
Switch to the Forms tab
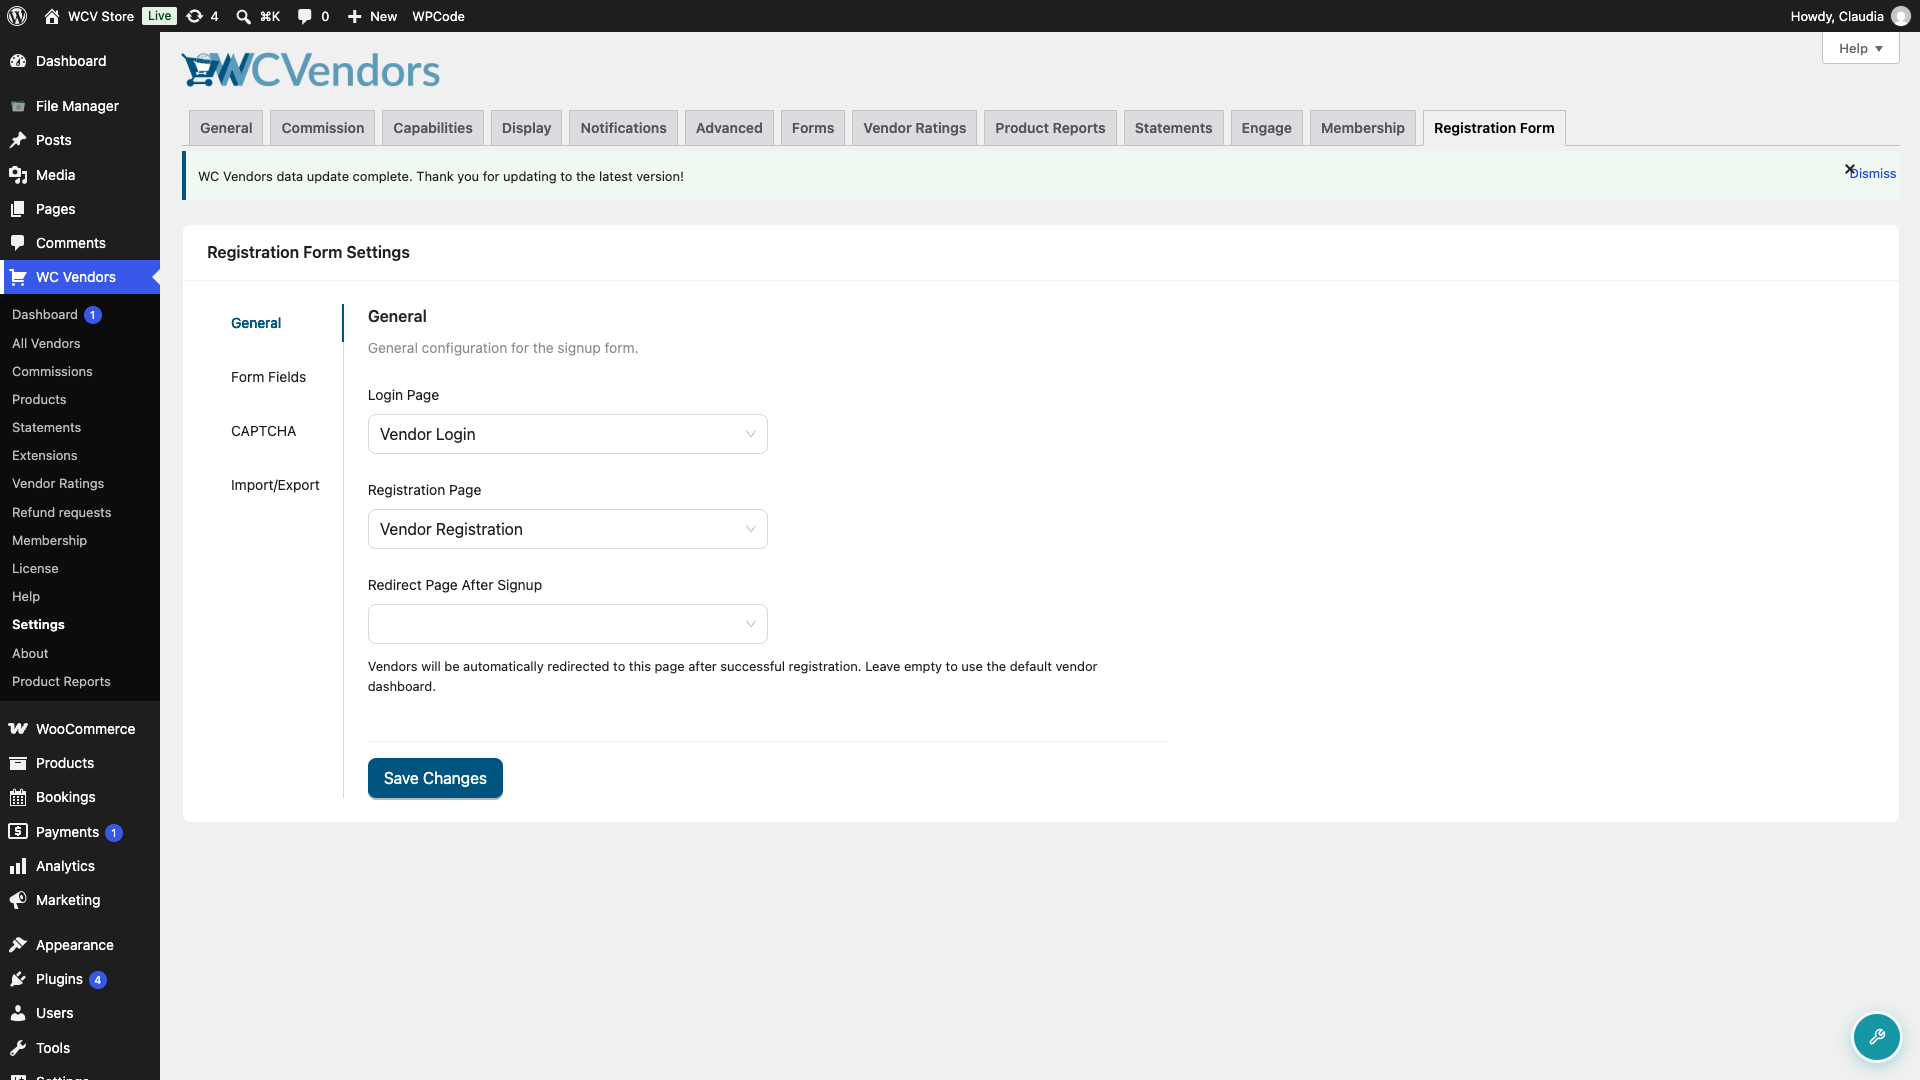813,128
